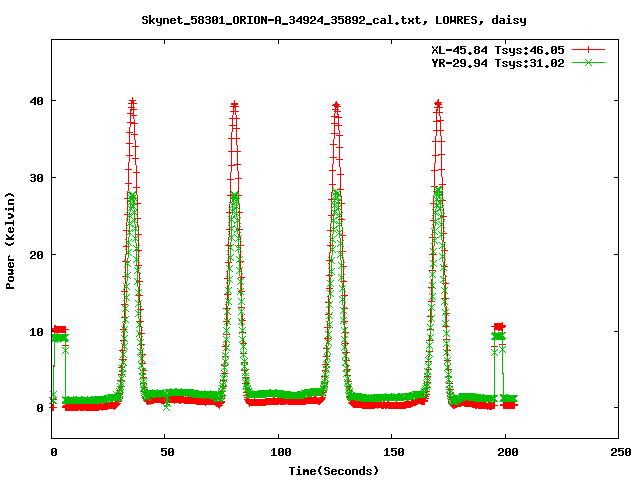Click the green YR legend line sample
The image size is (640, 480).
588,63
